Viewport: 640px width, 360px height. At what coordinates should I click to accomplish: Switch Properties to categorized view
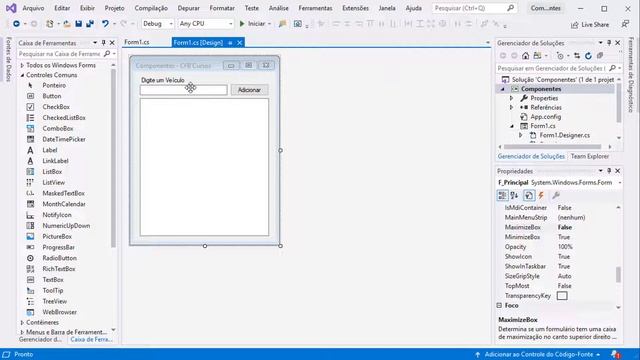click(502, 196)
